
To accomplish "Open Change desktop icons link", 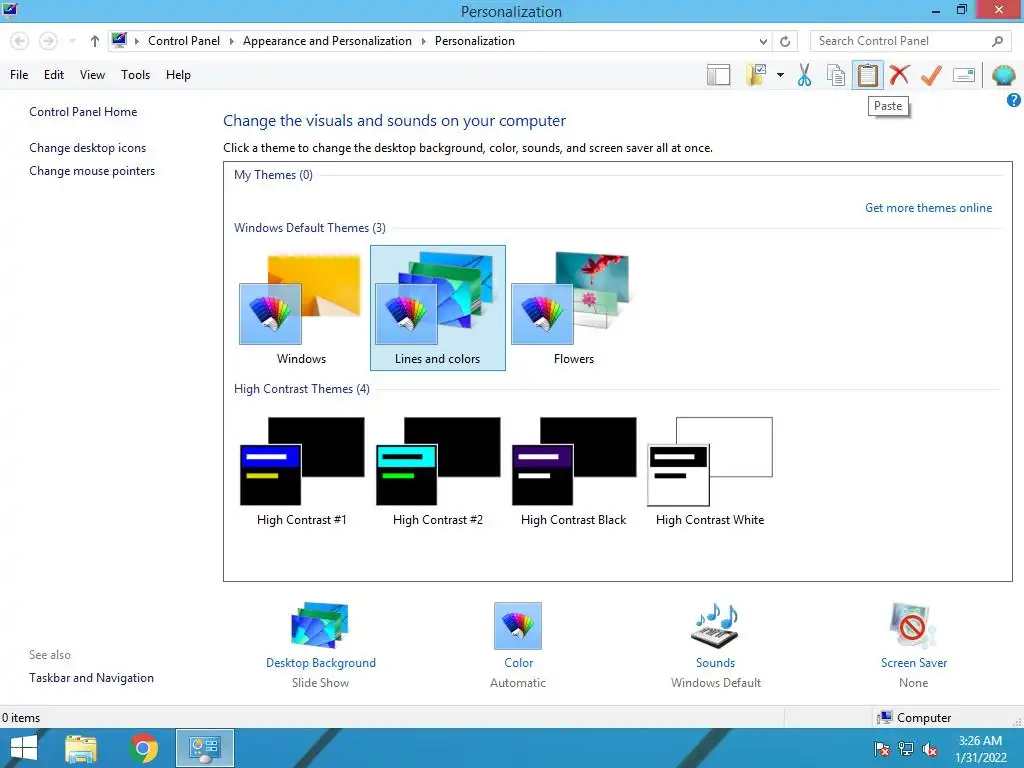I will 88,148.
